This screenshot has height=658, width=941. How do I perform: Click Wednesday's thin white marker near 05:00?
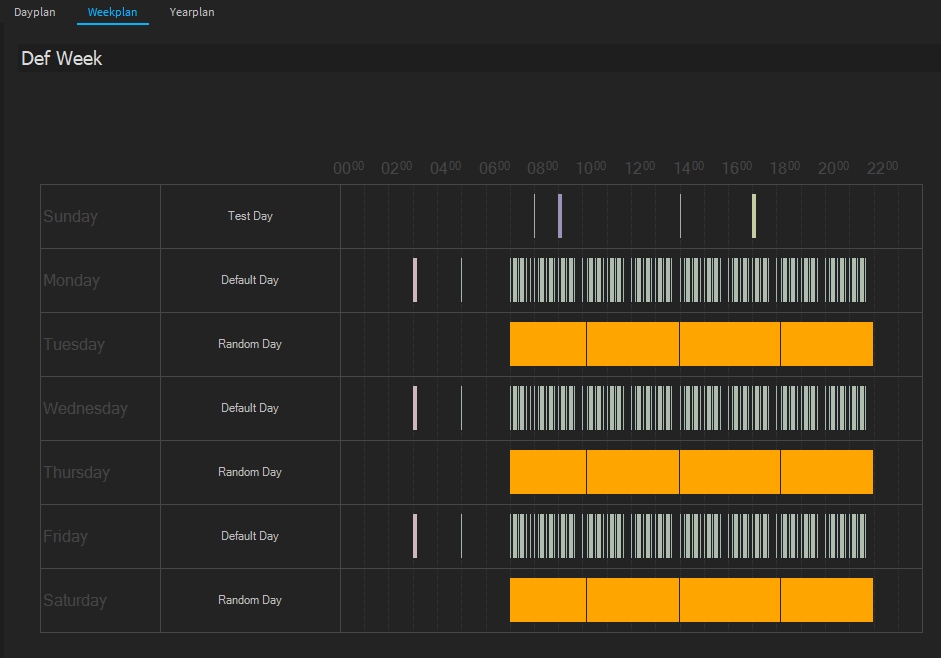(461, 408)
